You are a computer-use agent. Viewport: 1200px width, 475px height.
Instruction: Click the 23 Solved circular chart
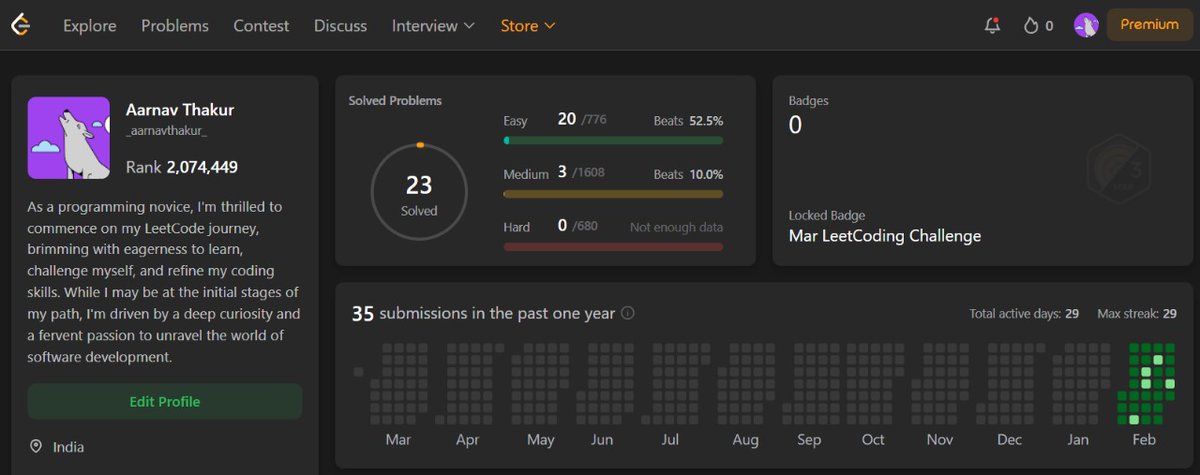coord(419,193)
